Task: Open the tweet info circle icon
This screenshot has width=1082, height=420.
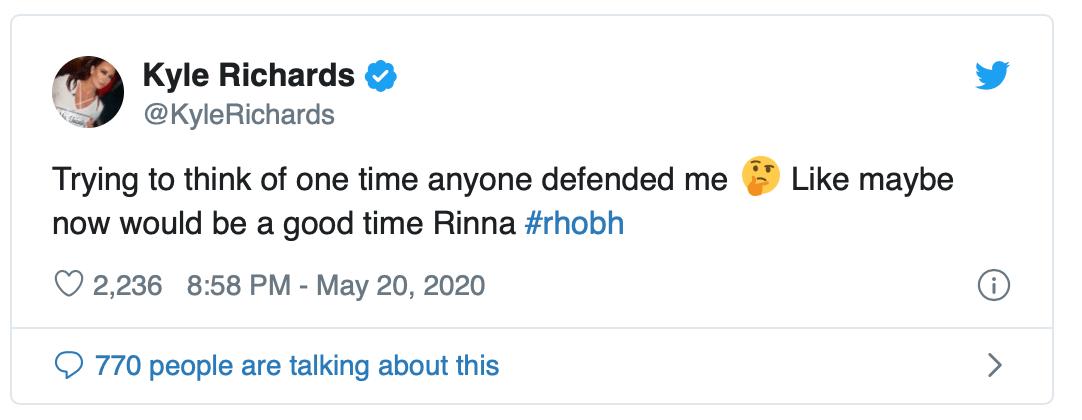Action: (x=993, y=286)
